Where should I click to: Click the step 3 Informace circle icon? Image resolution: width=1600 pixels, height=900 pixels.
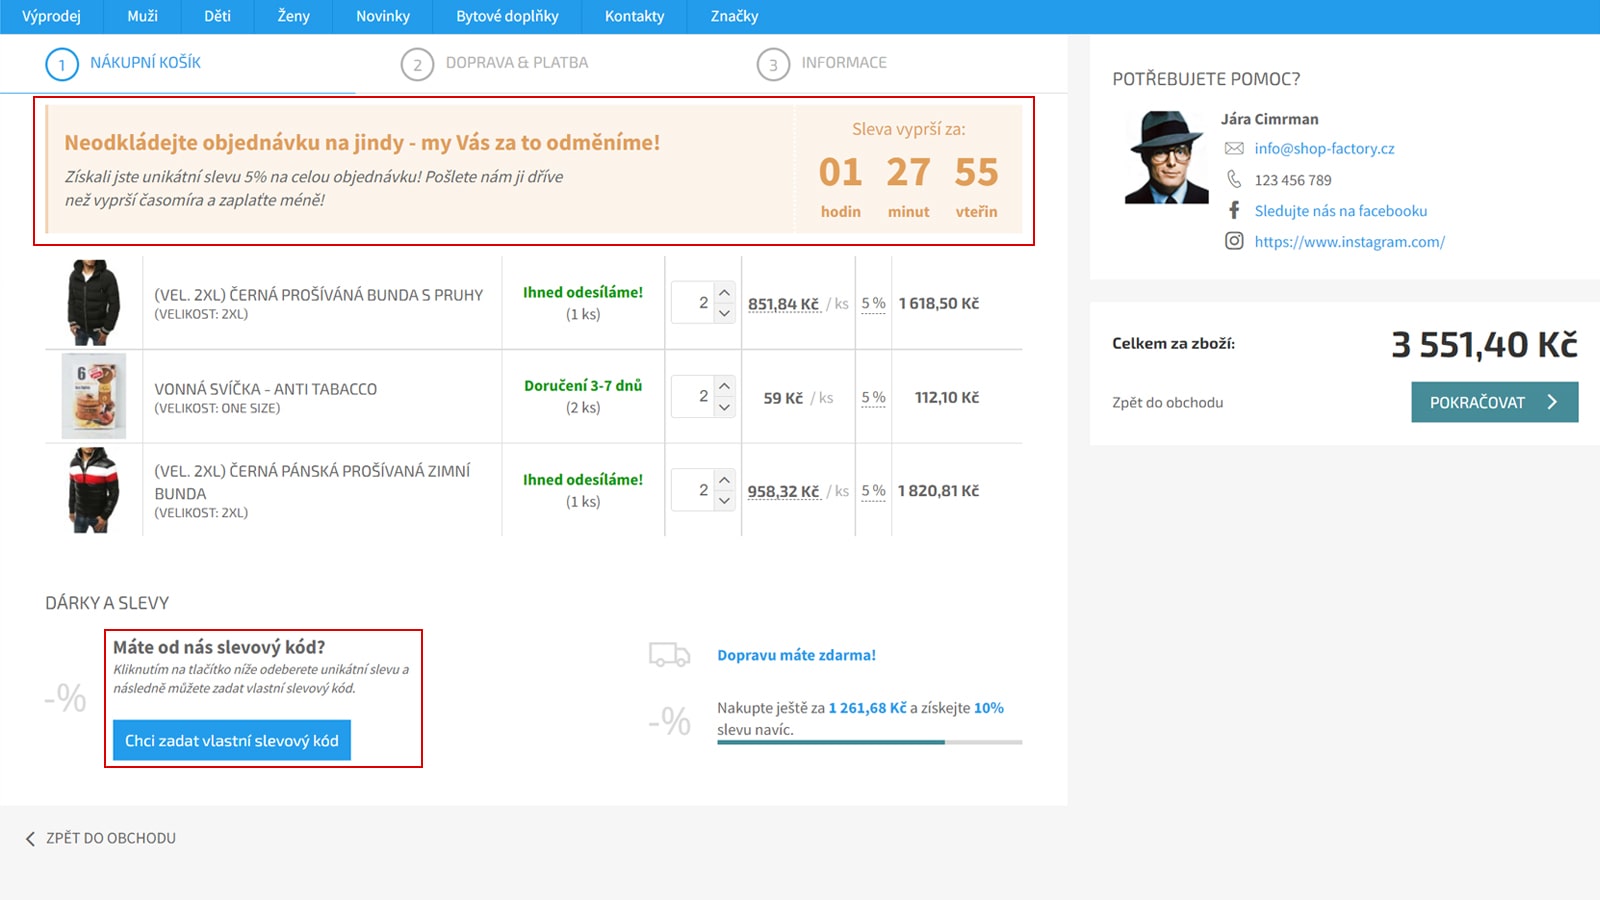[x=773, y=65]
